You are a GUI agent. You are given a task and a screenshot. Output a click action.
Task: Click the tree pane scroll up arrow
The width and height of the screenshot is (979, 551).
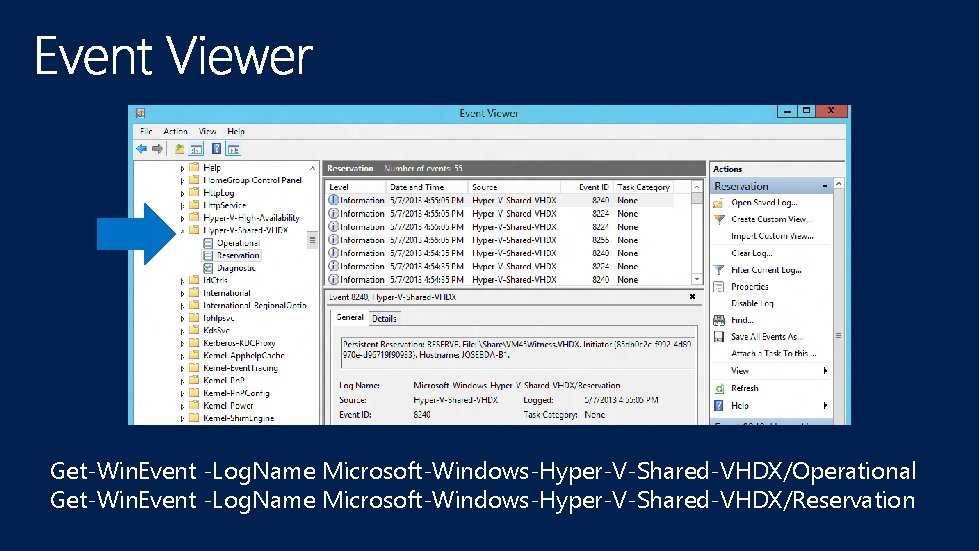[312, 168]
